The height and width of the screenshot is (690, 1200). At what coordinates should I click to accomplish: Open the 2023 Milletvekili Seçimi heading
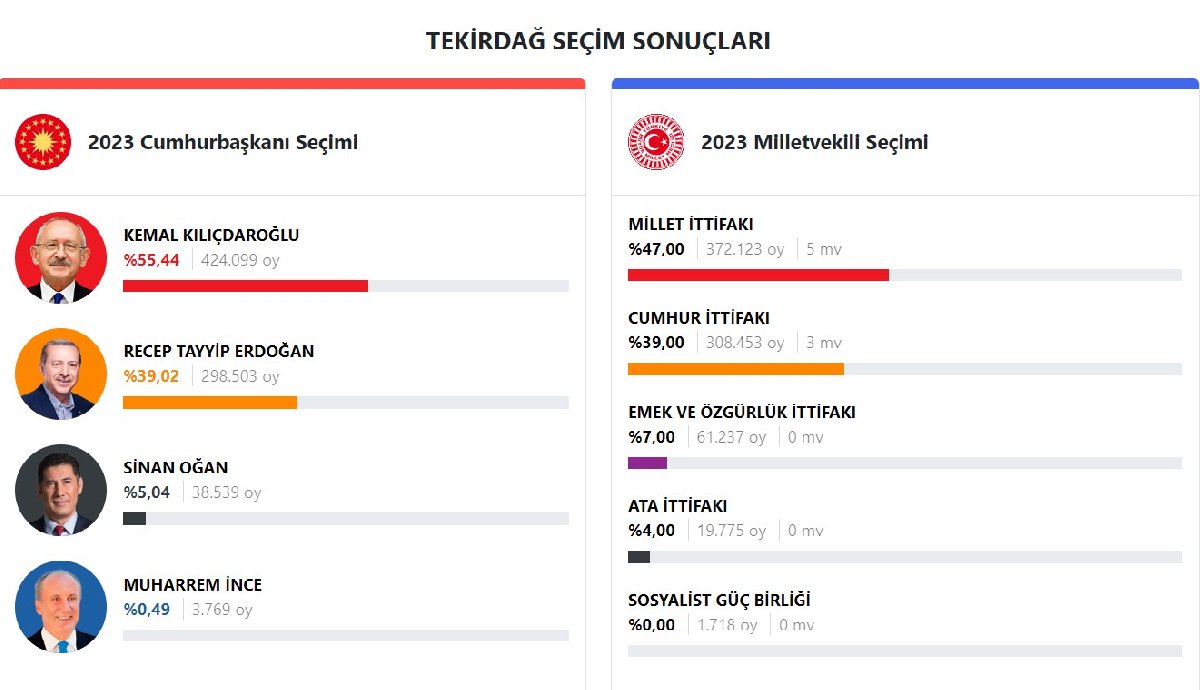(814, 142)
